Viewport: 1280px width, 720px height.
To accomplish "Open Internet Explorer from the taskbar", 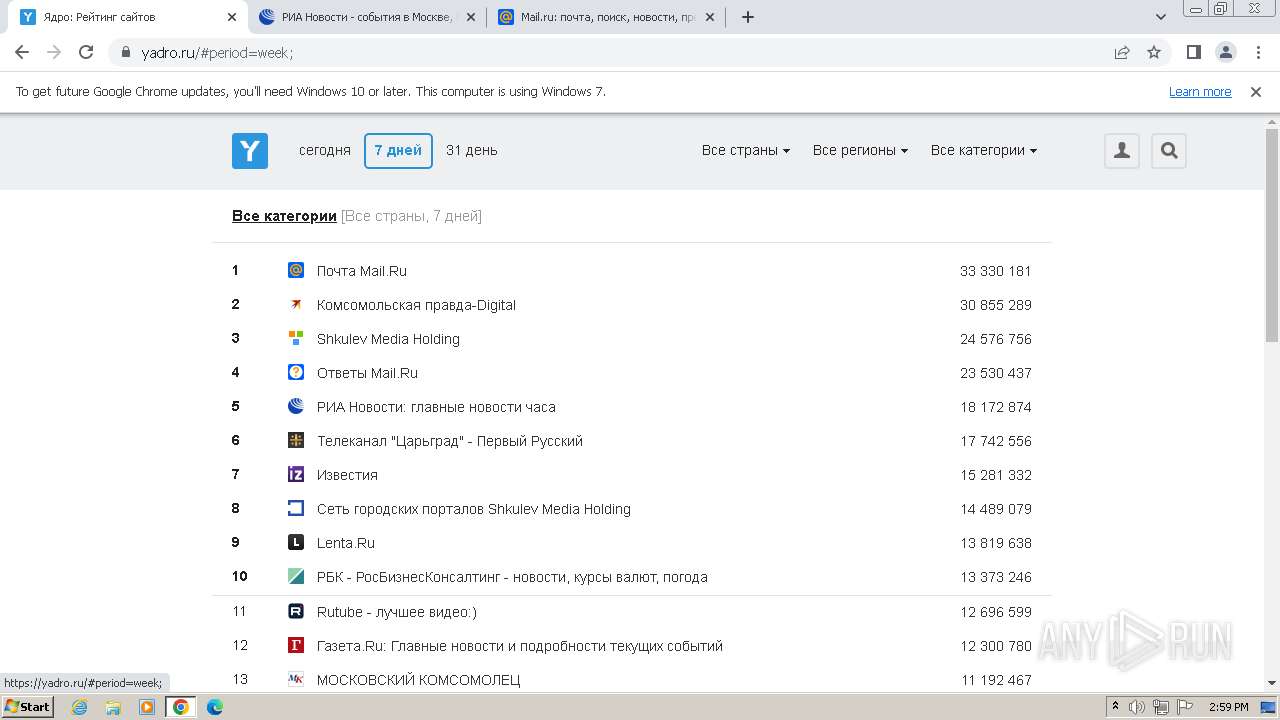I will [79, 707].
